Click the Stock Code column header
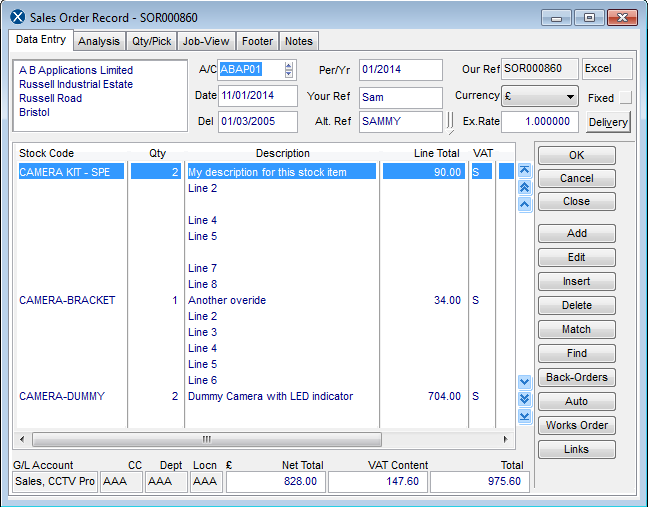Image resolution: width=648 pixels, height=507 pixels. pos(46,153)
